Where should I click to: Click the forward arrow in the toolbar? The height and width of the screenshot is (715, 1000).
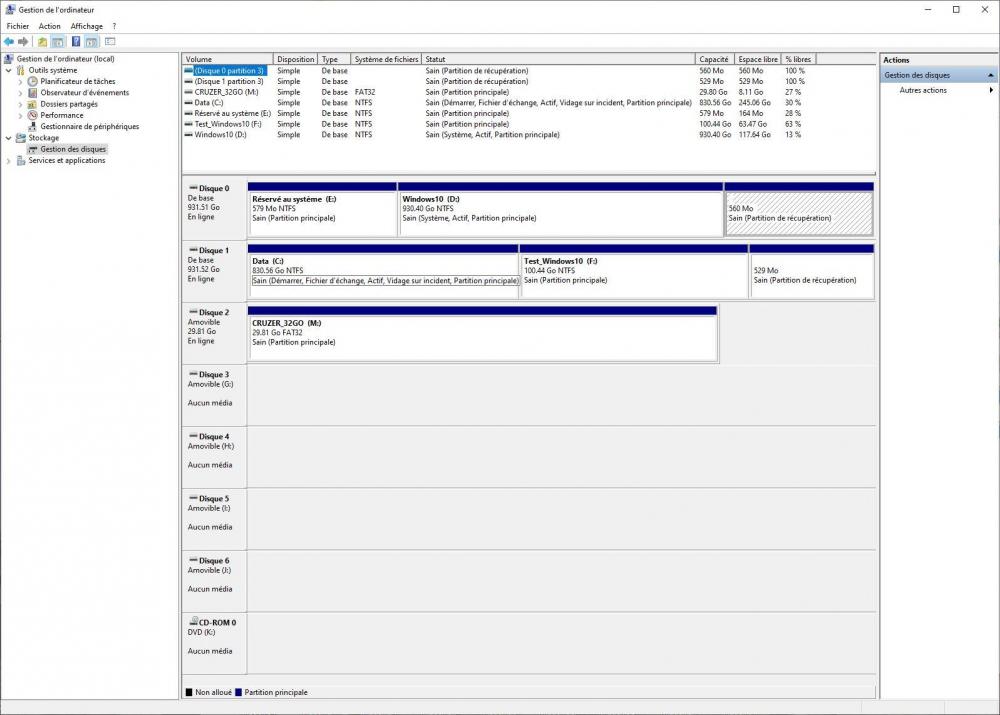[x=23, y=42]
